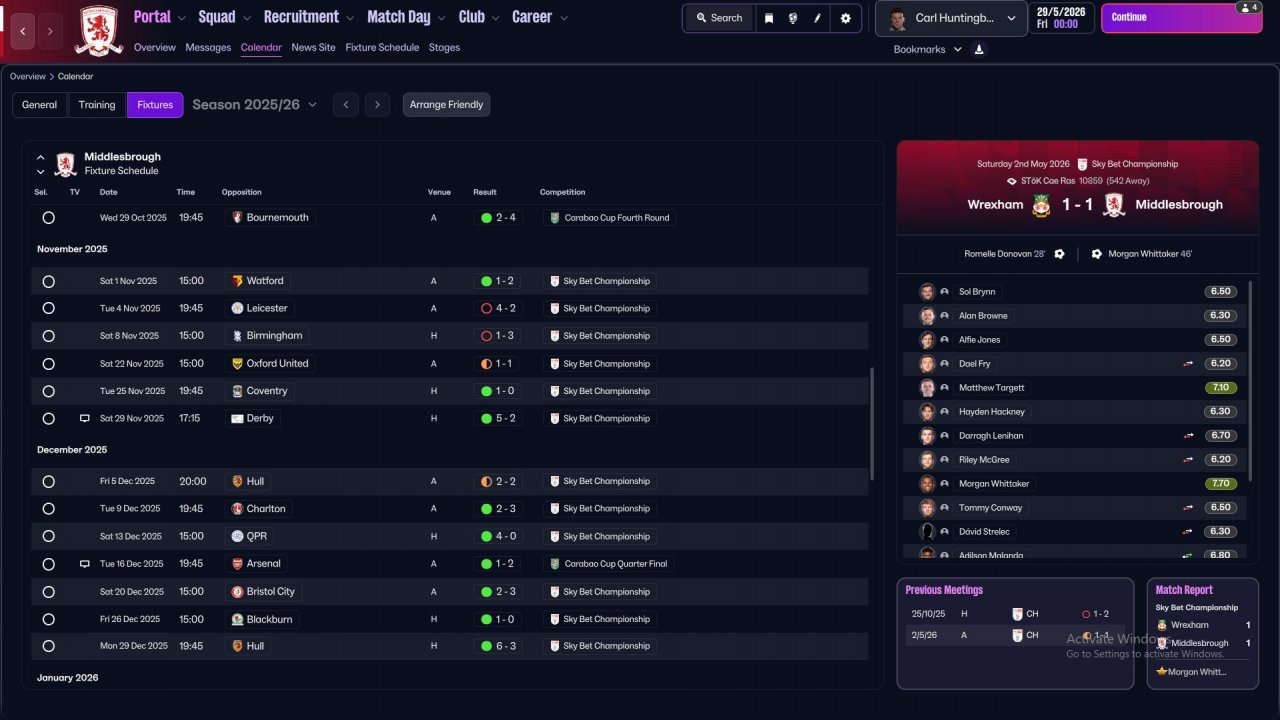Click the Carabao Cup icon on Bournemouth row
Viewport: 1280px width, 720px height.
click(x=555, y=217)
